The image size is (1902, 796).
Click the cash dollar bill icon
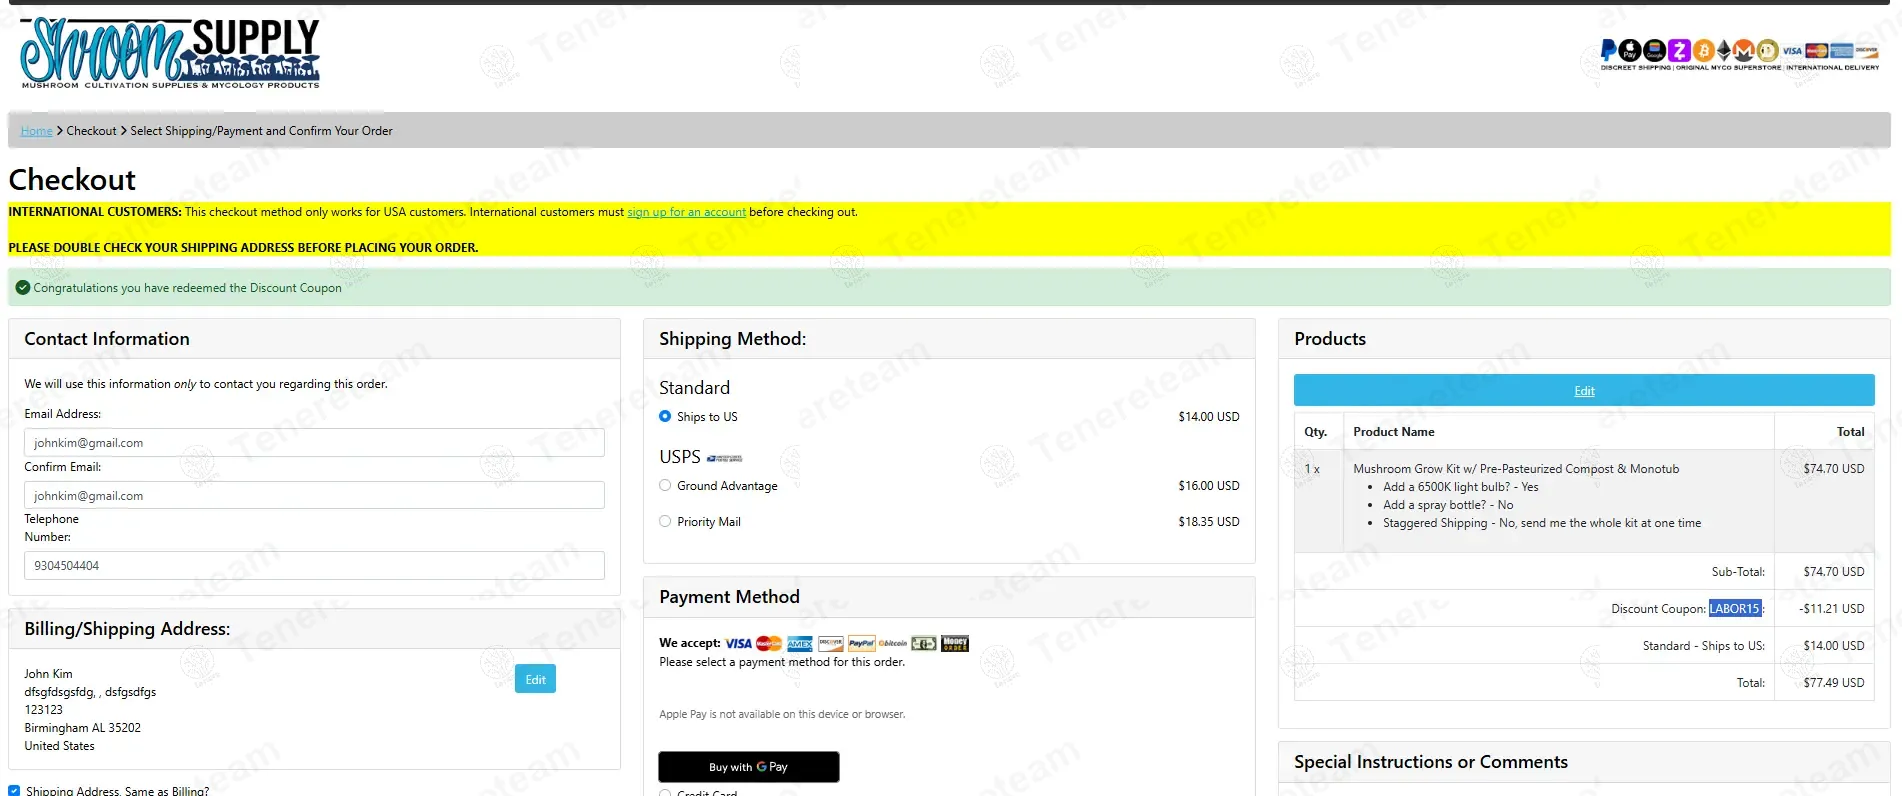tap(924, 643)
